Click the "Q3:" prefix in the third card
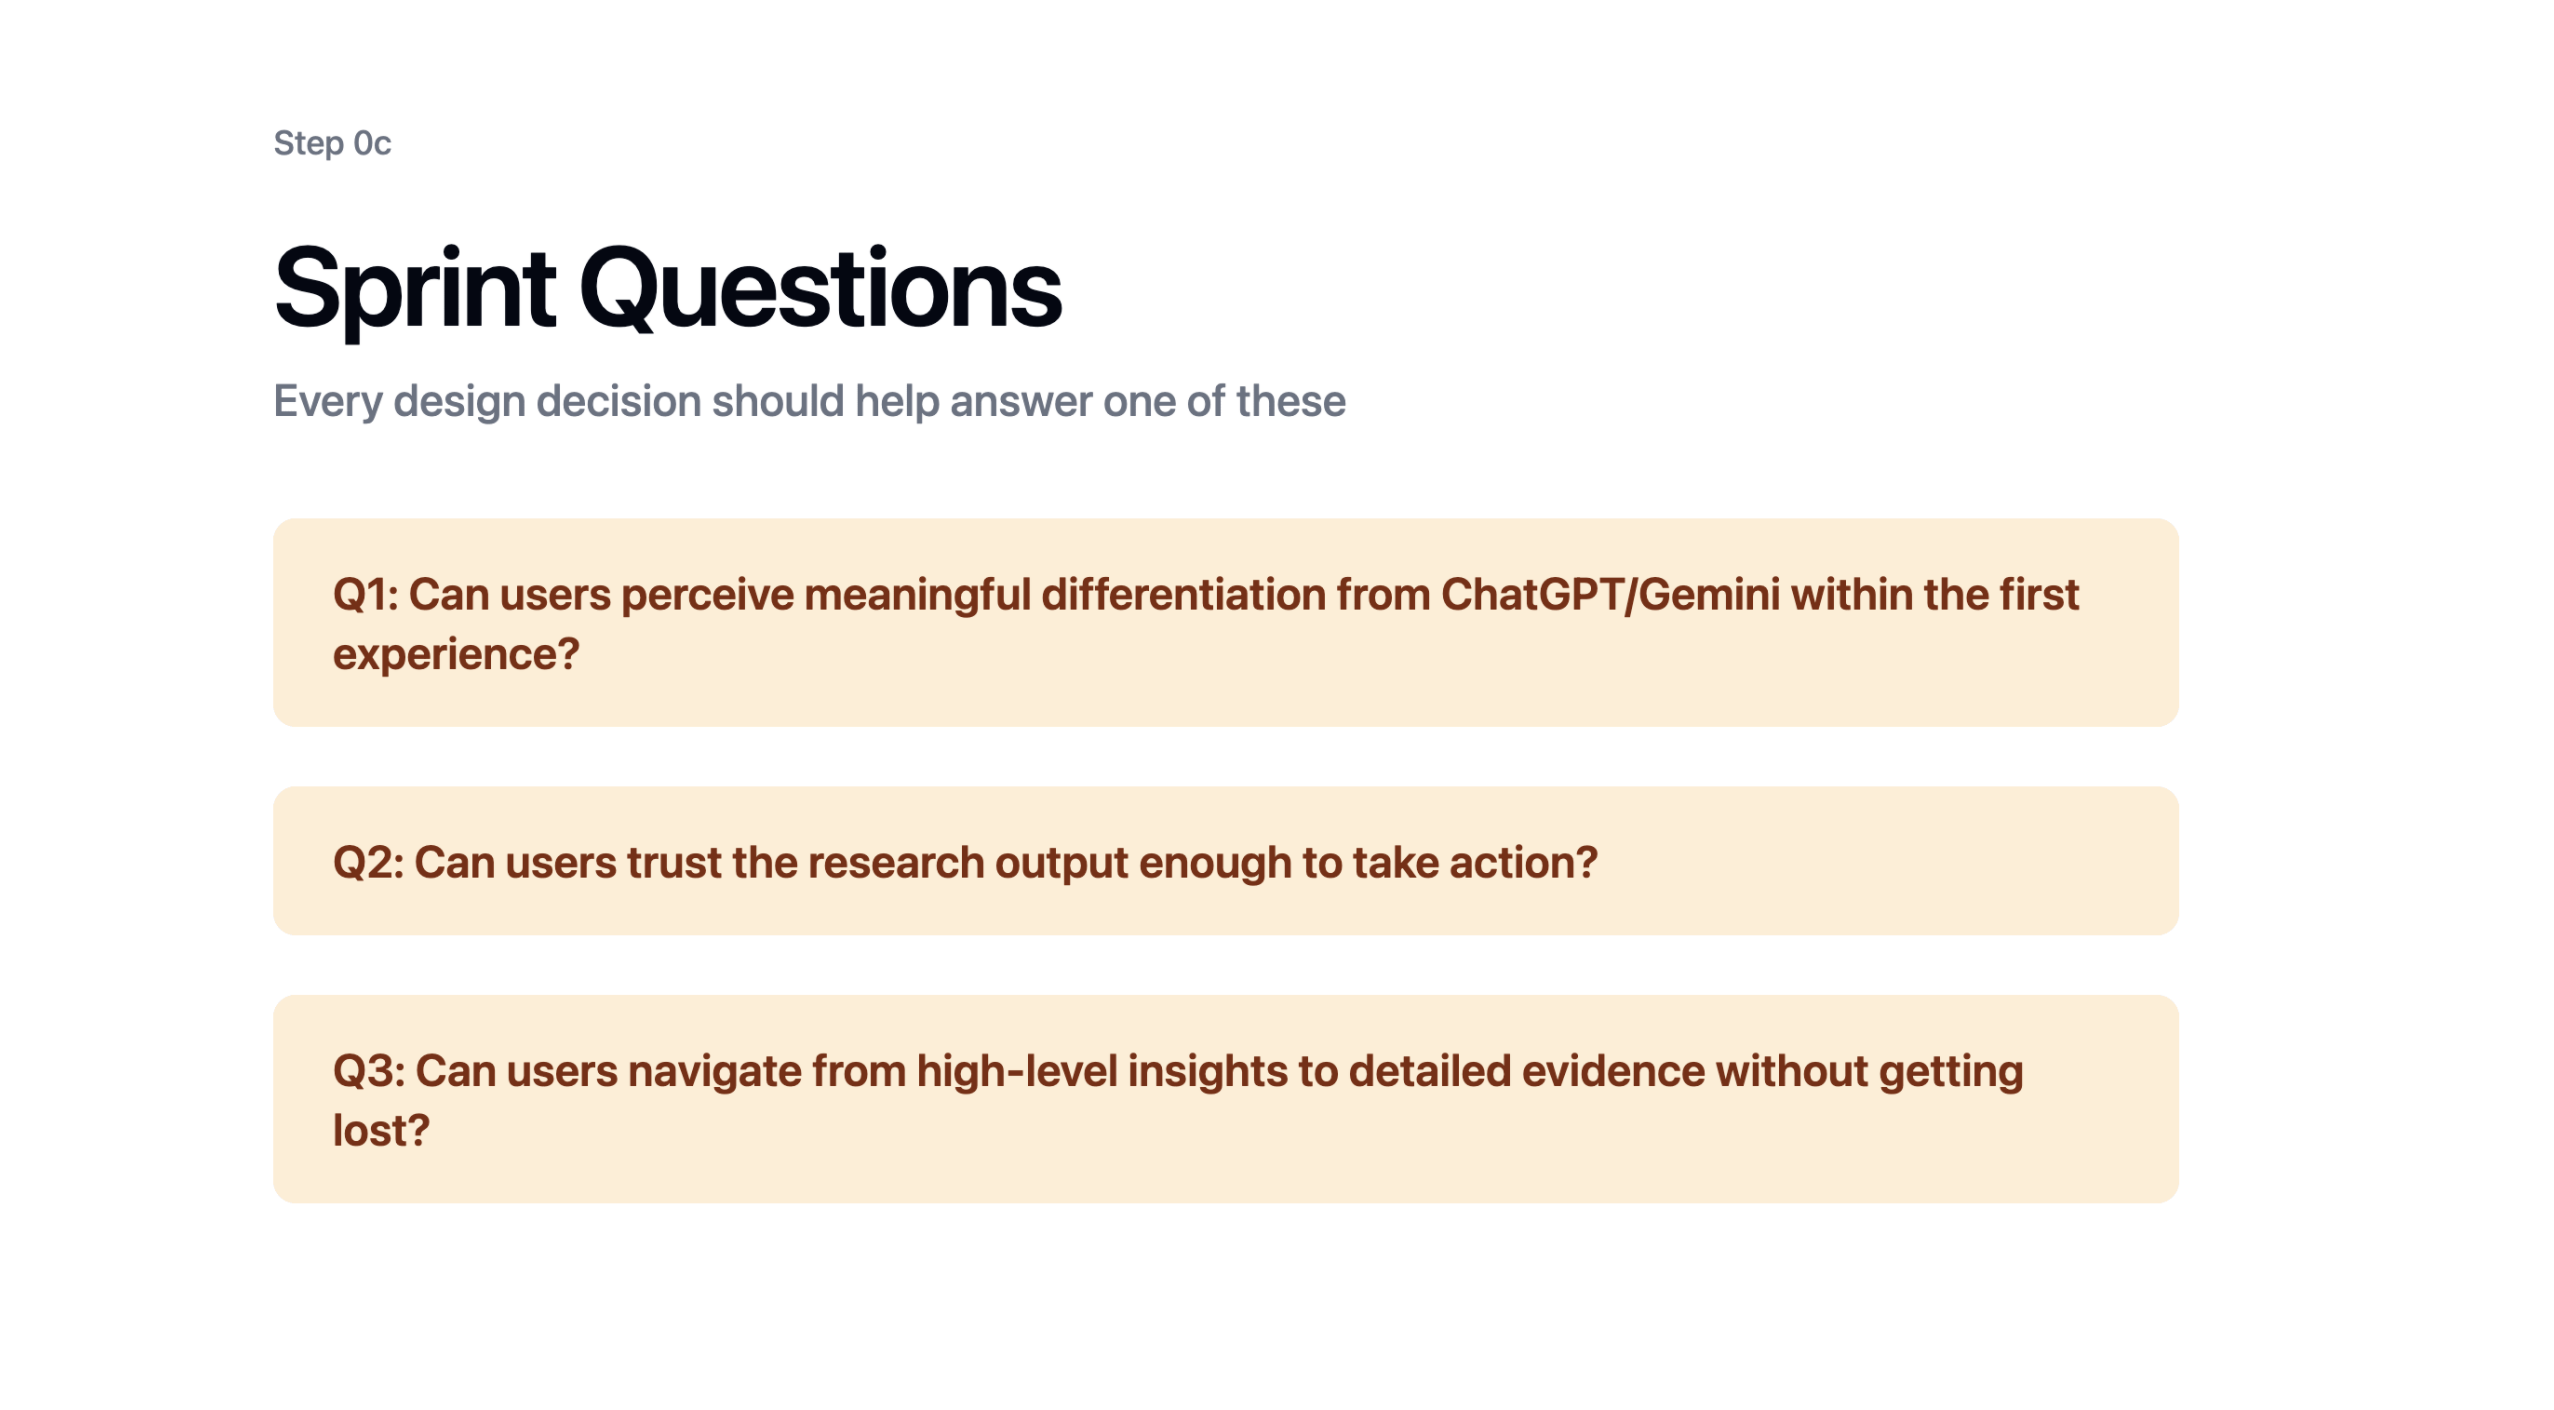 click(368, 1072)
